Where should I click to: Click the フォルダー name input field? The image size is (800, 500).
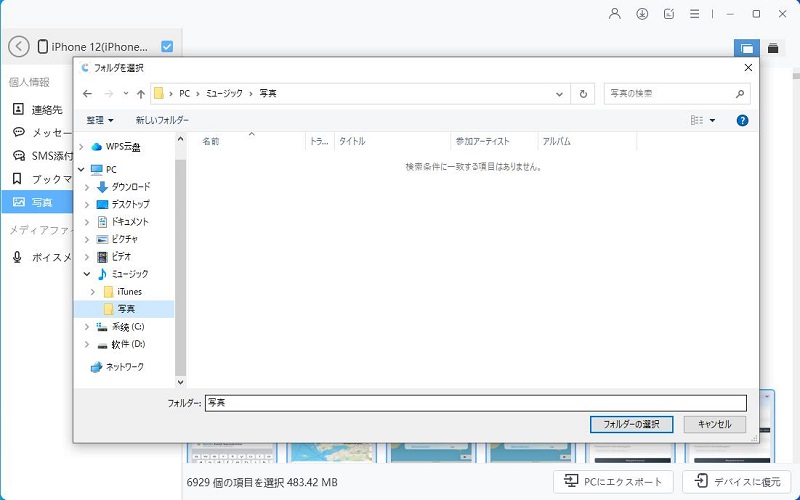(475, 403)
